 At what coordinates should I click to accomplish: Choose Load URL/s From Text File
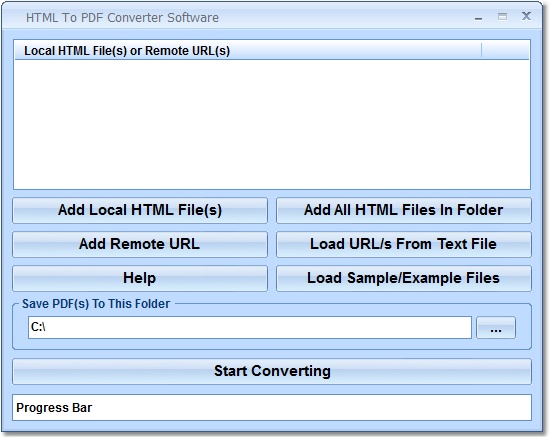(x=404, y=244)
